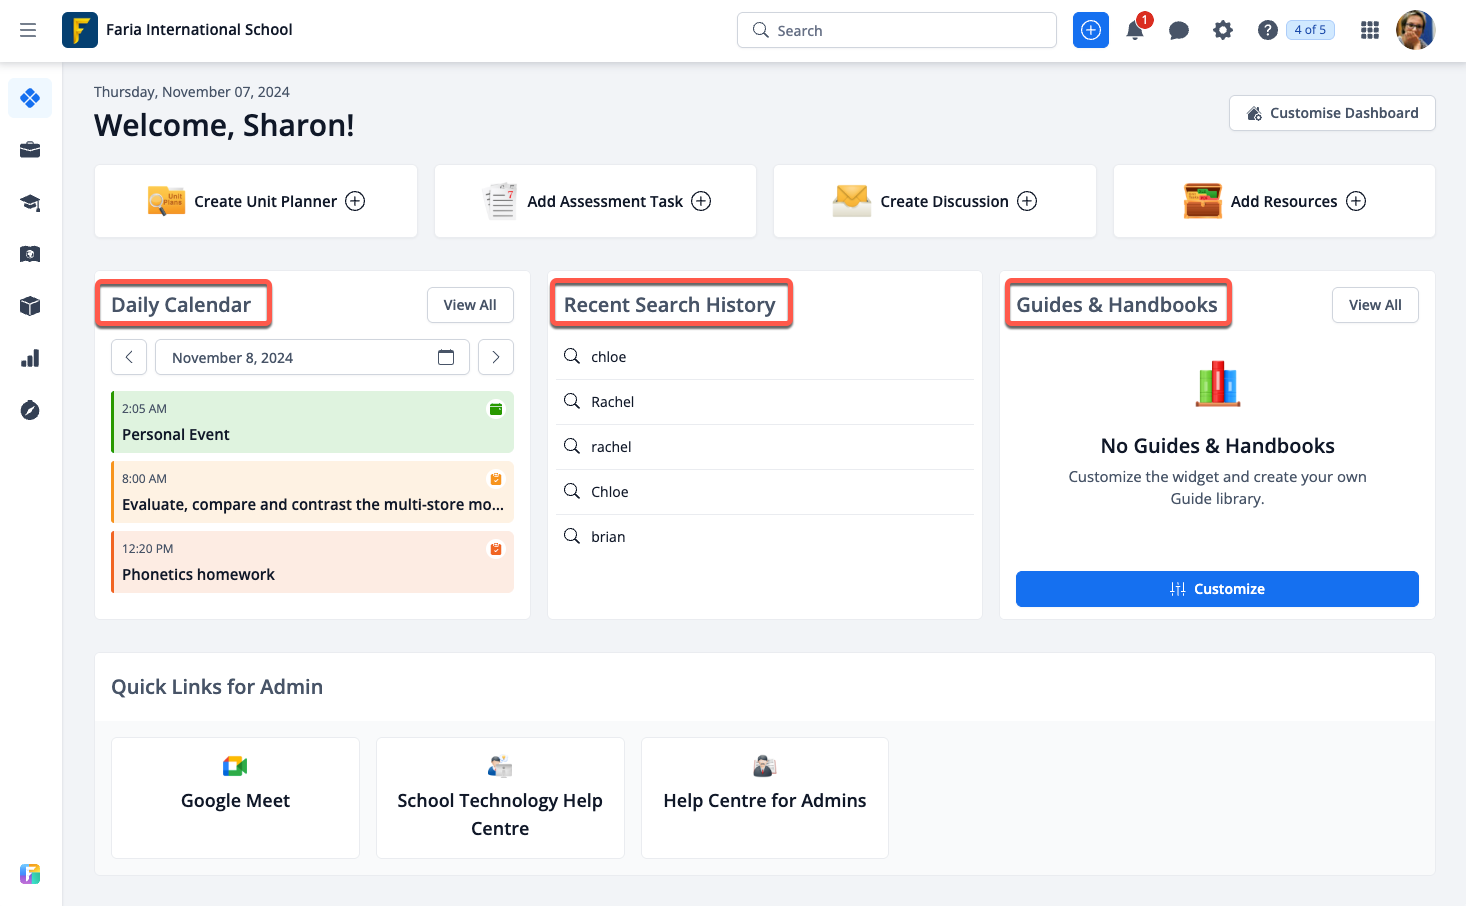
Task: Click the Customise Dashboard button
Action: [x=1332, y=113]
